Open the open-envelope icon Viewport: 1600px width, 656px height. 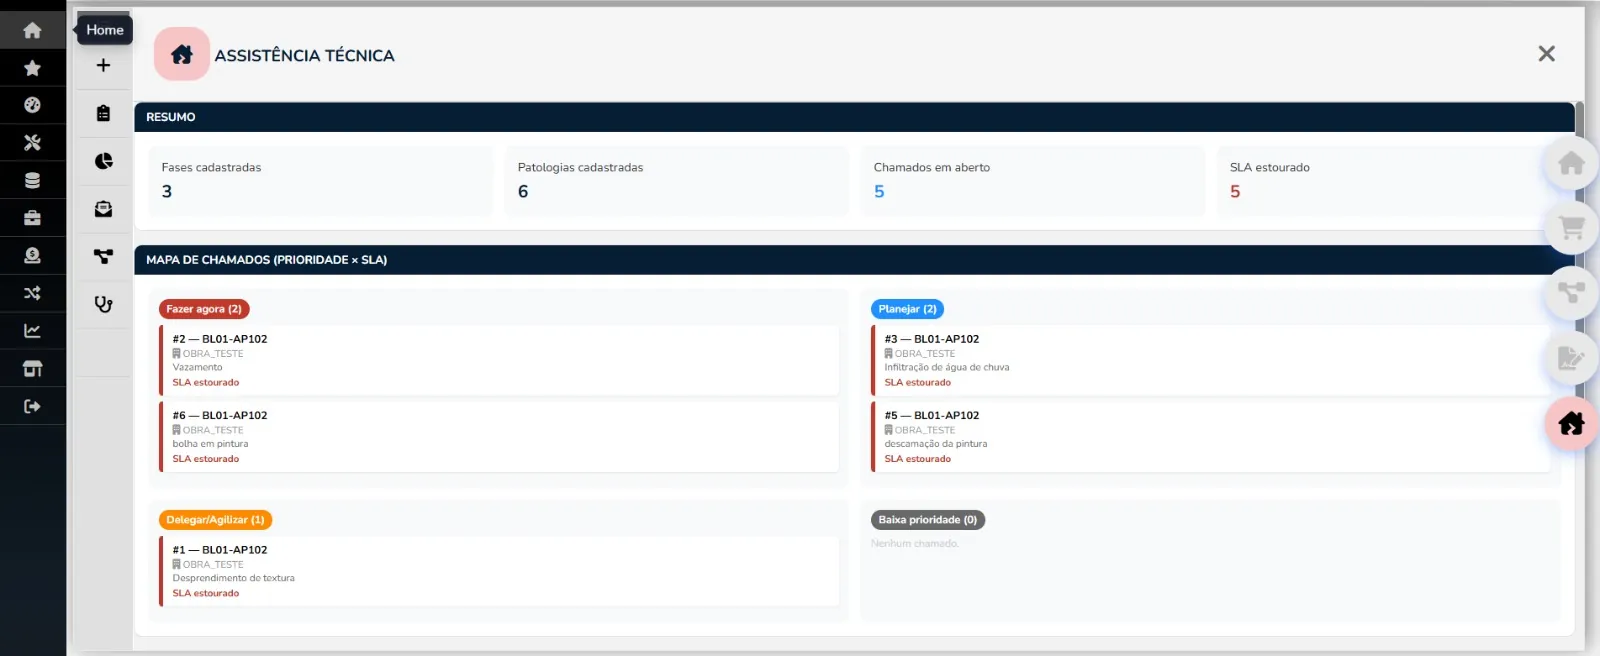tap(103, 209)
